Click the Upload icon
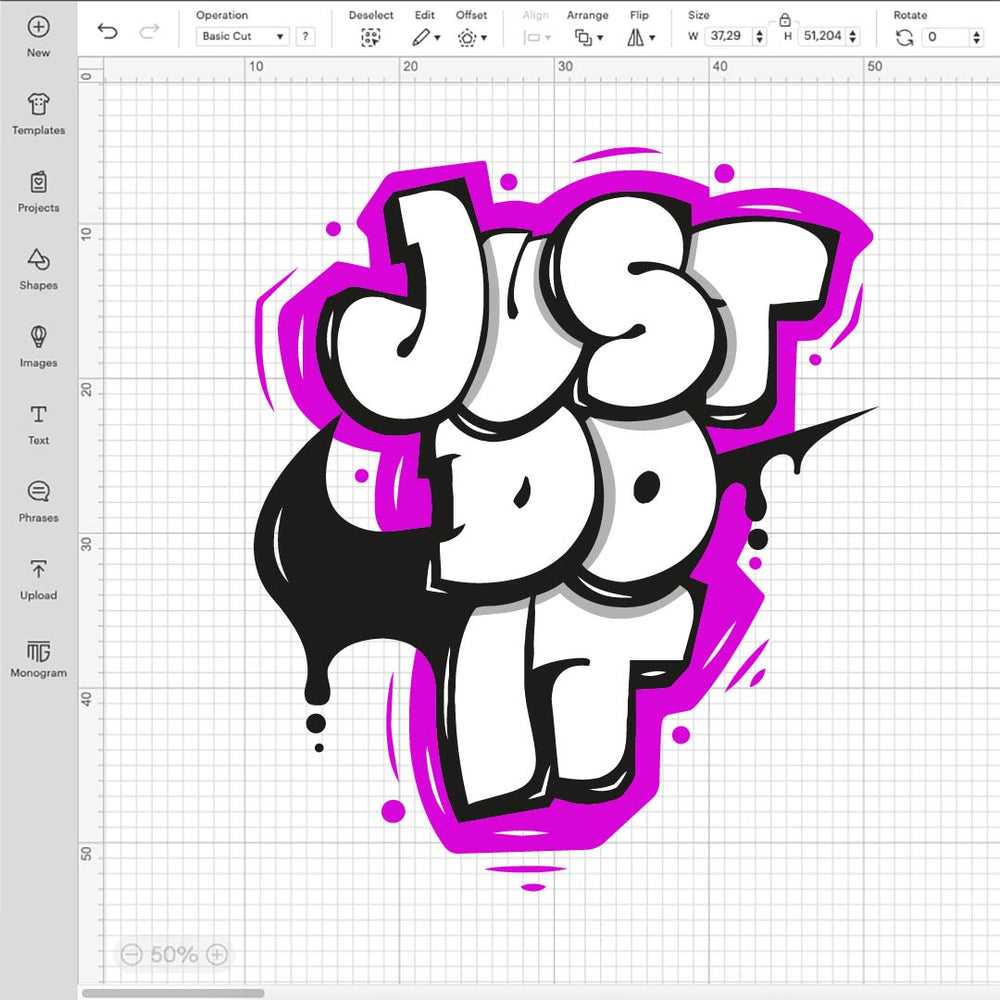The width and height of the screenshot is (1000, 1000). pos(38,570)
